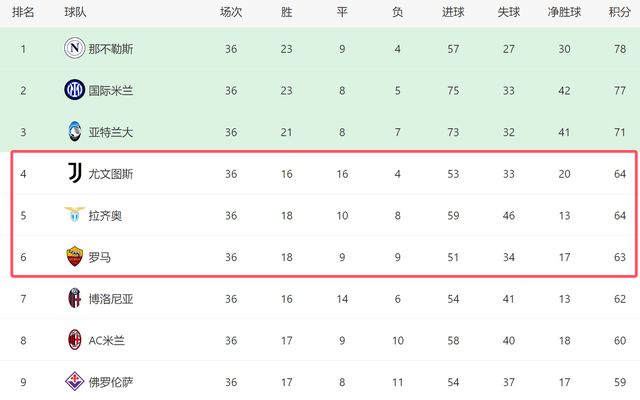Open the Lazio eagle crest
This screenshot has width=640, height=400.
[x=74, y=215]
